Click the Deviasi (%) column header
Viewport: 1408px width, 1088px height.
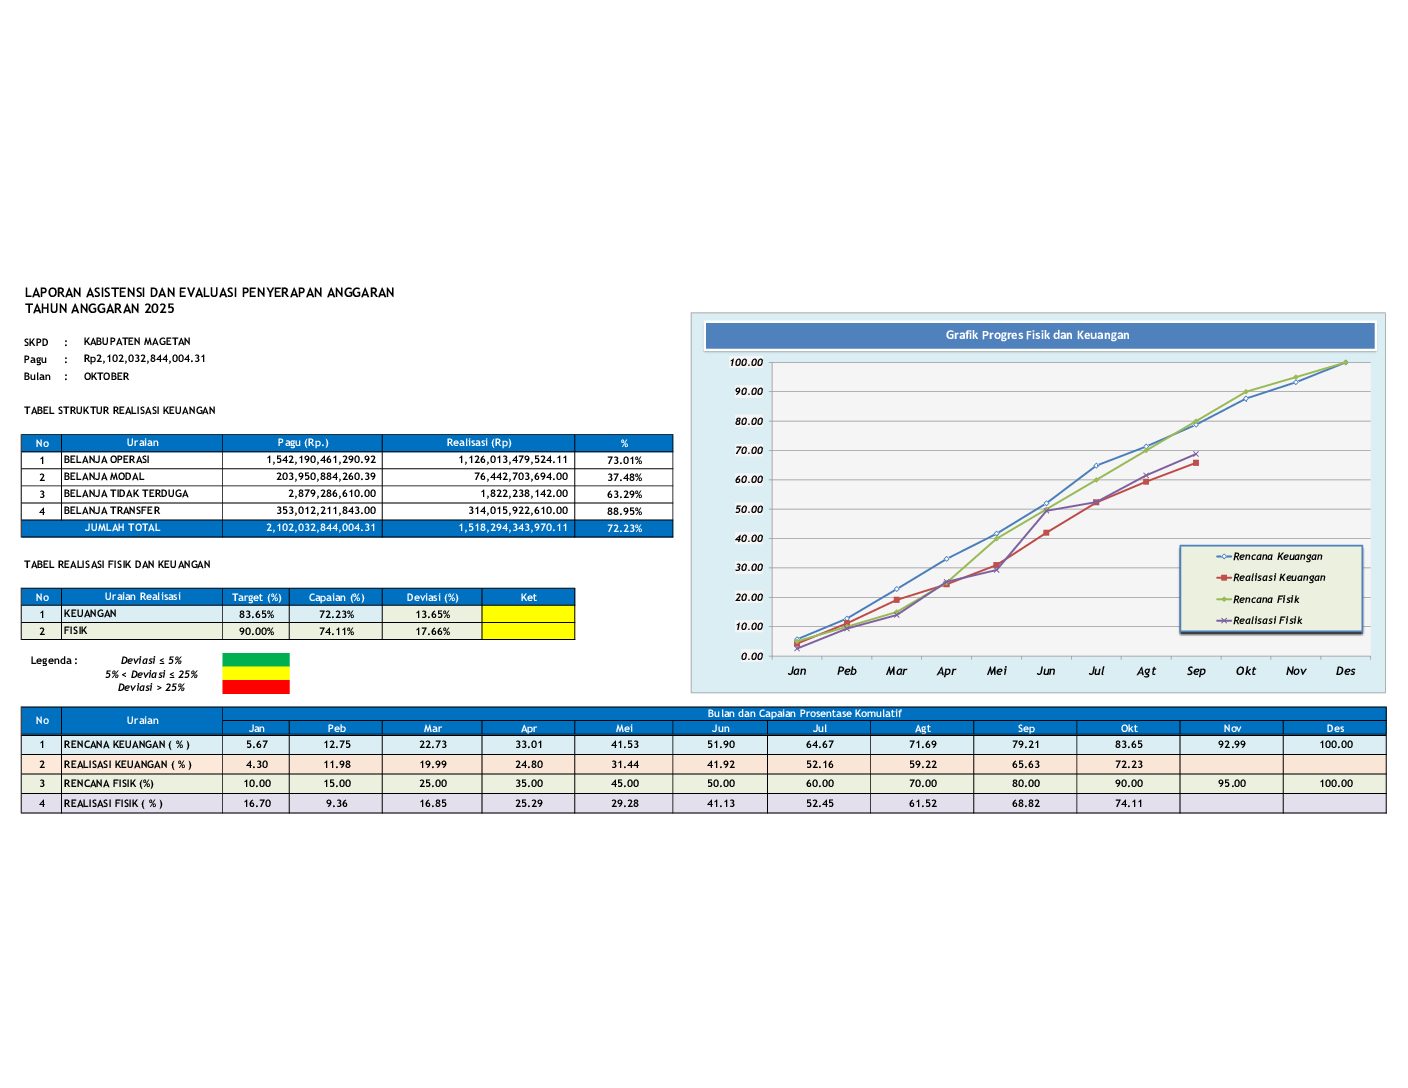pyautogui.click(x=432, y=597)
